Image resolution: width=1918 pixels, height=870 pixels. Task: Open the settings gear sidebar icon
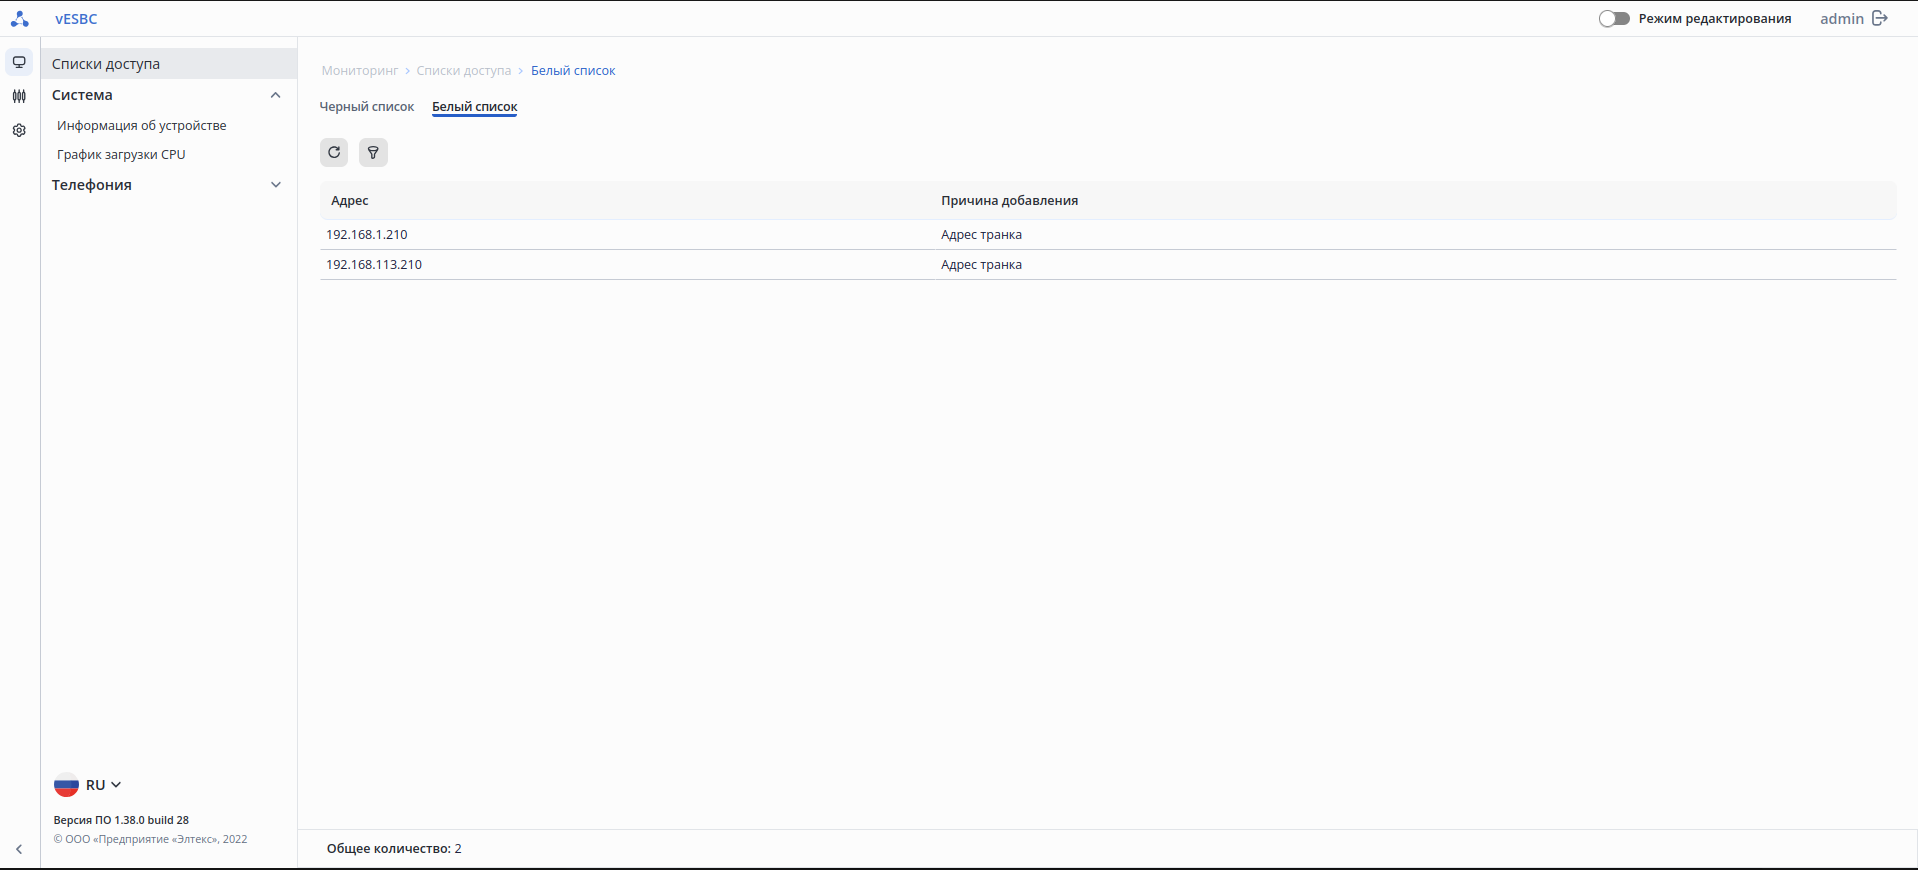coord(19,130)
